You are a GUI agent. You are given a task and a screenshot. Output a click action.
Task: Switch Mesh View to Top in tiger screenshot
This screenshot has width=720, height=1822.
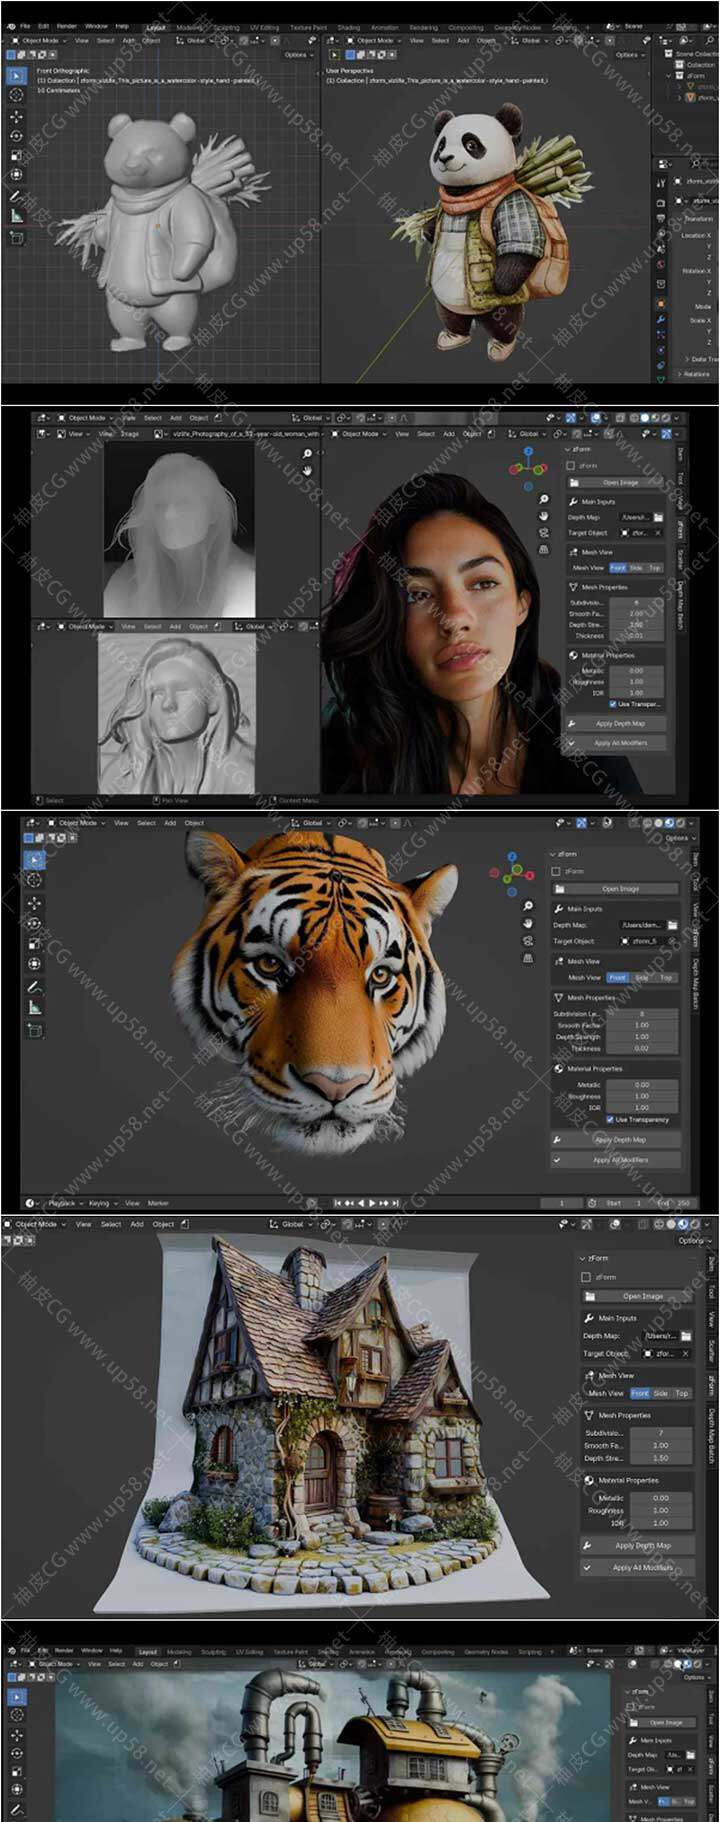666,977
